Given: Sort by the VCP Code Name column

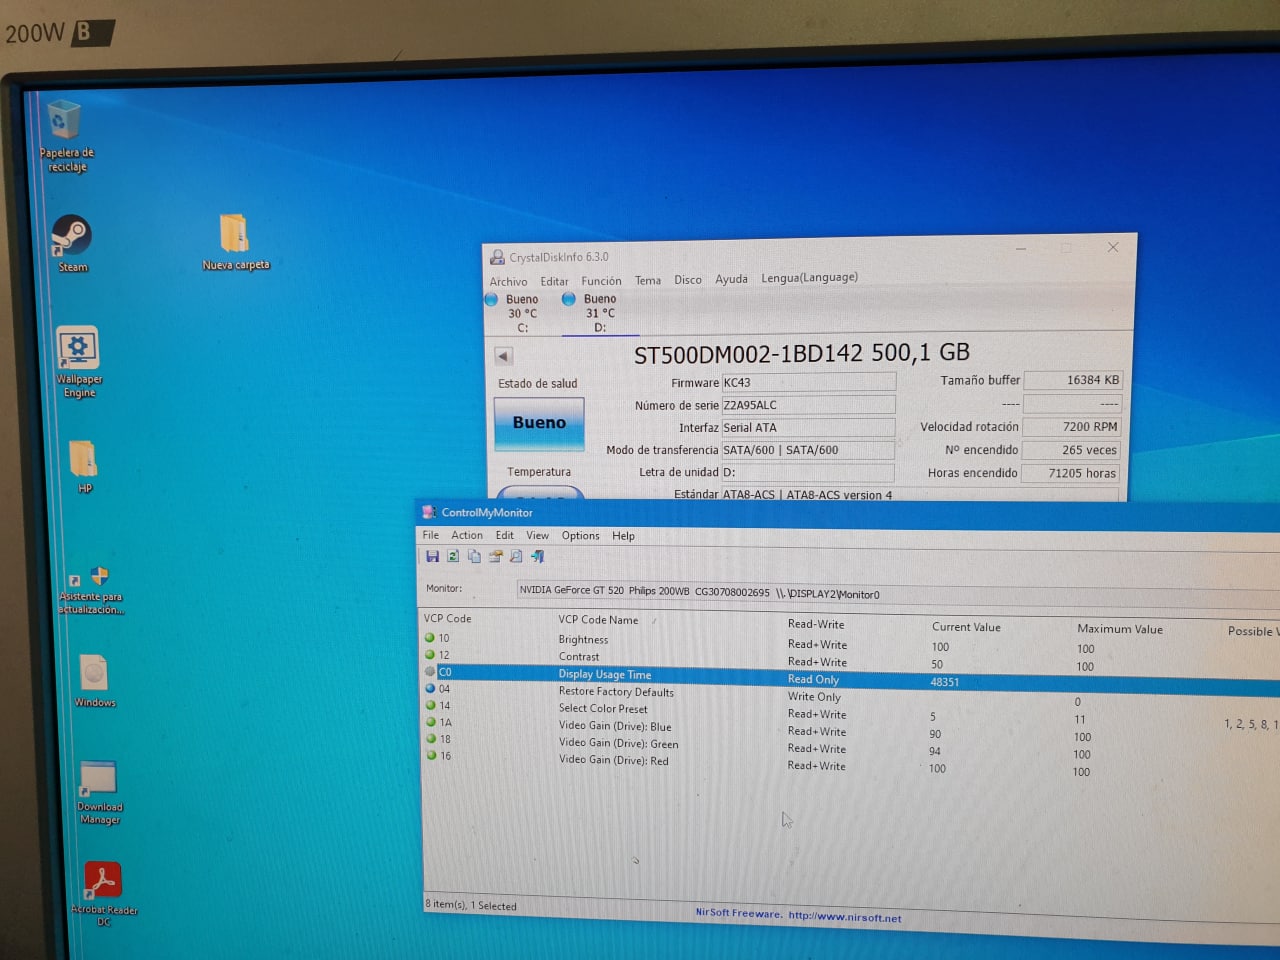Looking at the screenshot, I should click(x=598, y=620).
